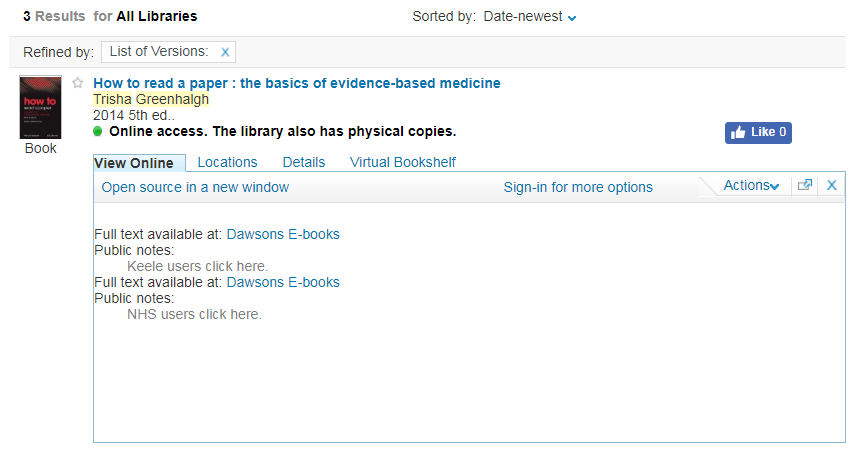The image size is (857, 452).
Task: Click the Facebook Like thumbs-up button
Action: click(x=758, y=132)
